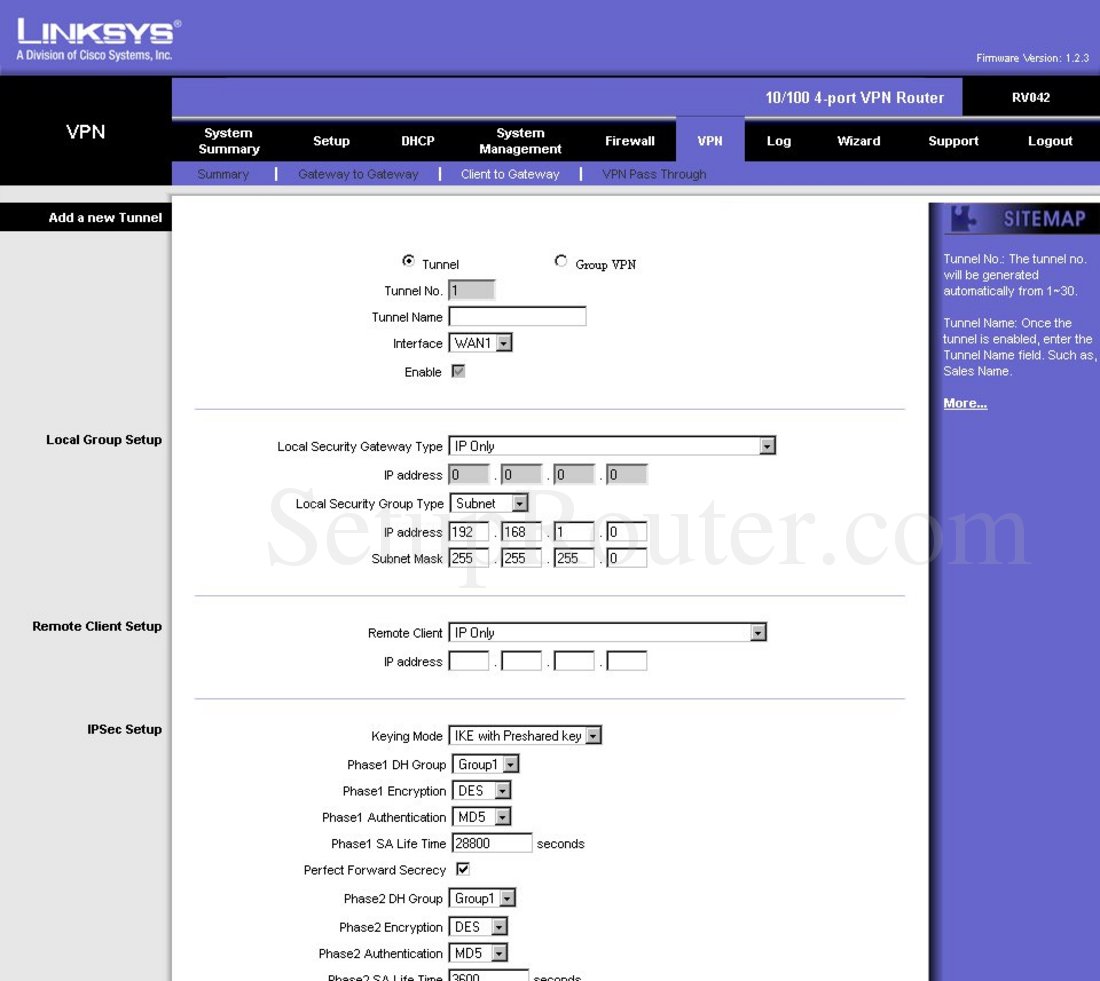This screenshot has height=981, width=1100.
Task: Switch to the DHCP tab
Action: (417, 140)
